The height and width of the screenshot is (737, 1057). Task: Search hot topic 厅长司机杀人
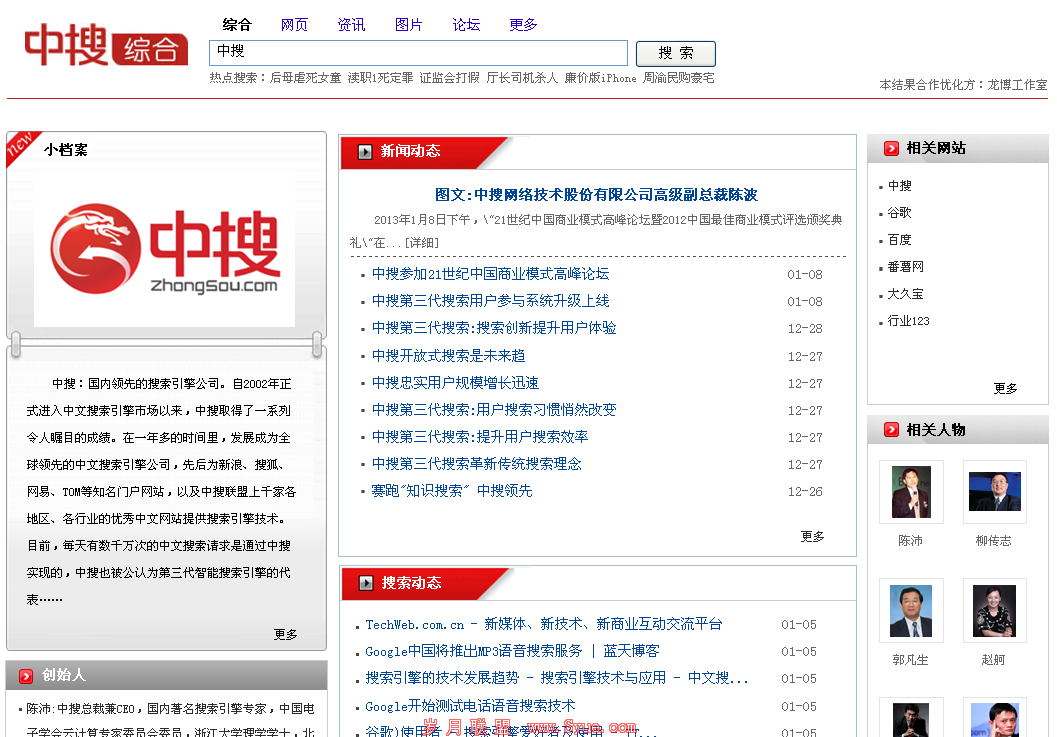tap(522, 78)
